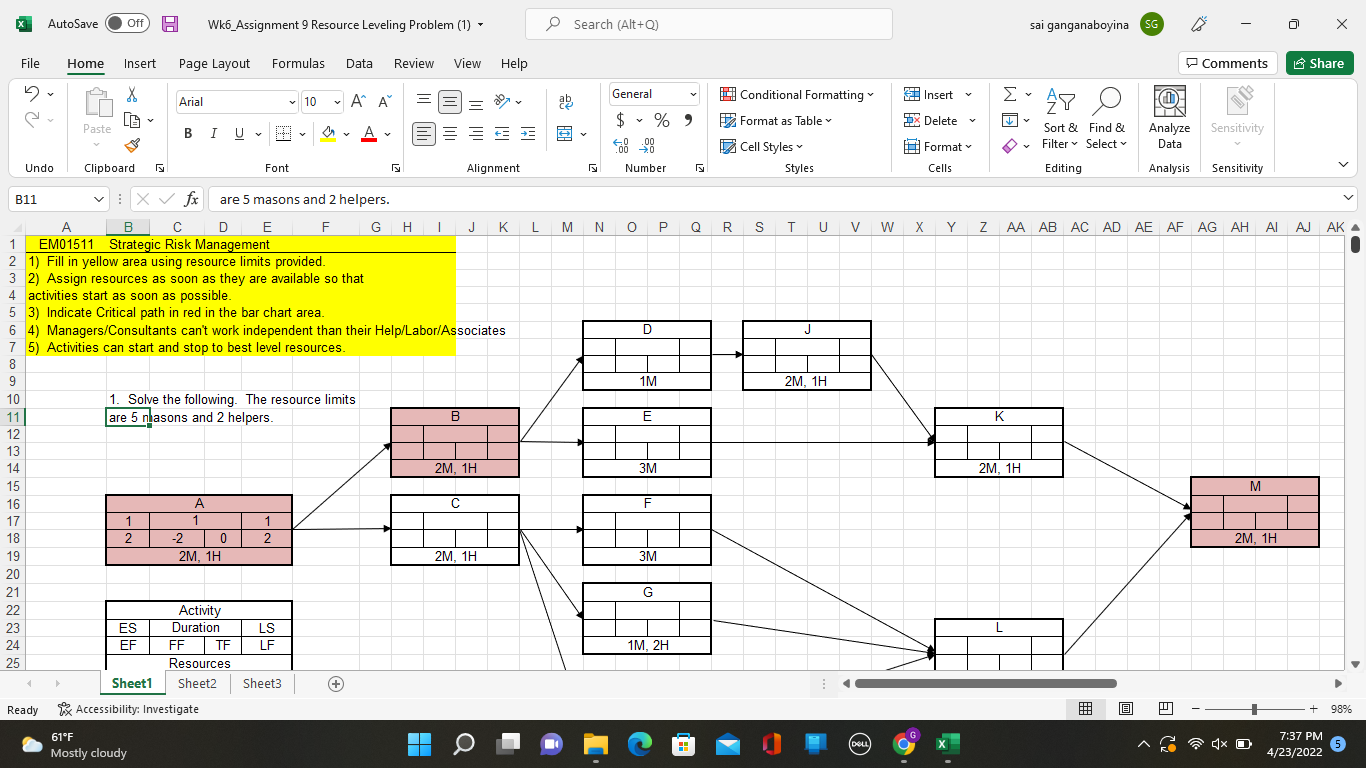Toggle Italic formatting
The image size is (1366, 768).
214,134
